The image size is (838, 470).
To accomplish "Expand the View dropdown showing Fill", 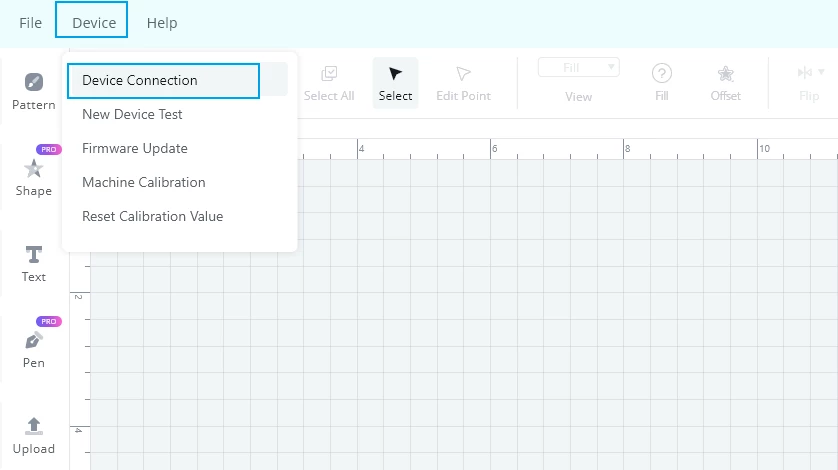I will pyautogui.click(x=578, y=68).
